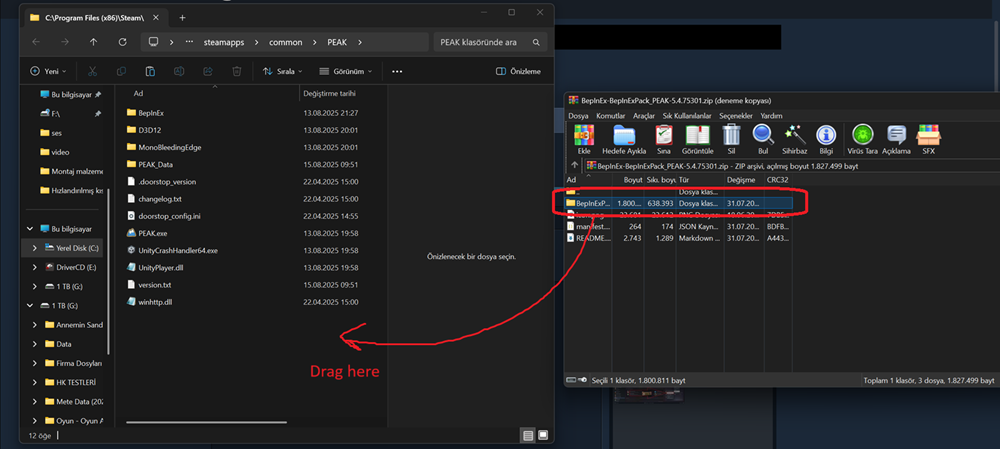Screen dimensions: 1000x449
Task: Click the Sil trash icon in WinRAR
Action: [x=732, y=135]
